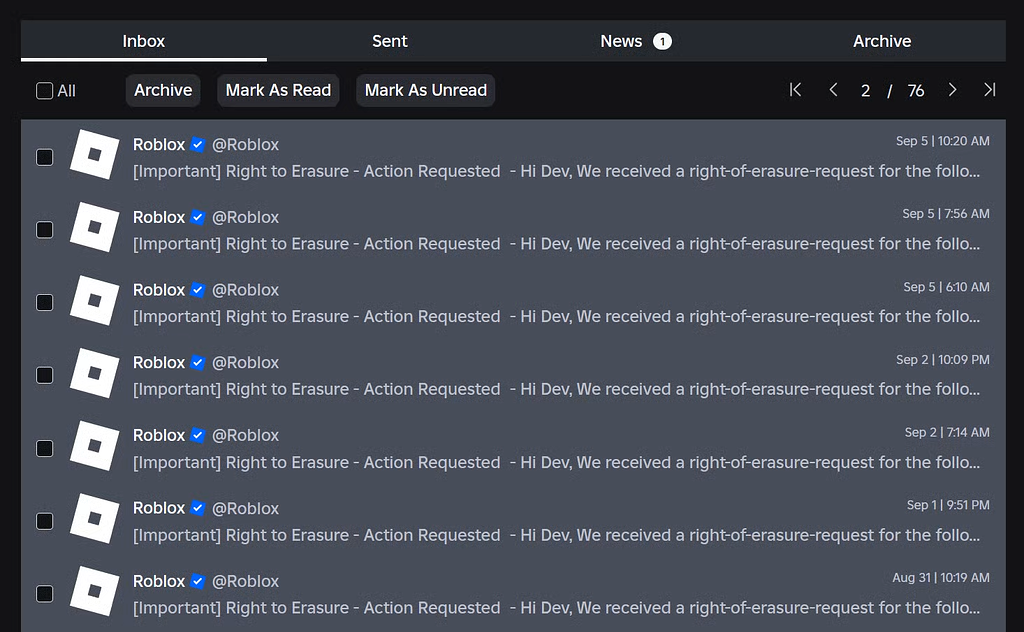Switch to the Sent tab
This screenshot has height=632, width=1024.
click(x=389, y=41)
